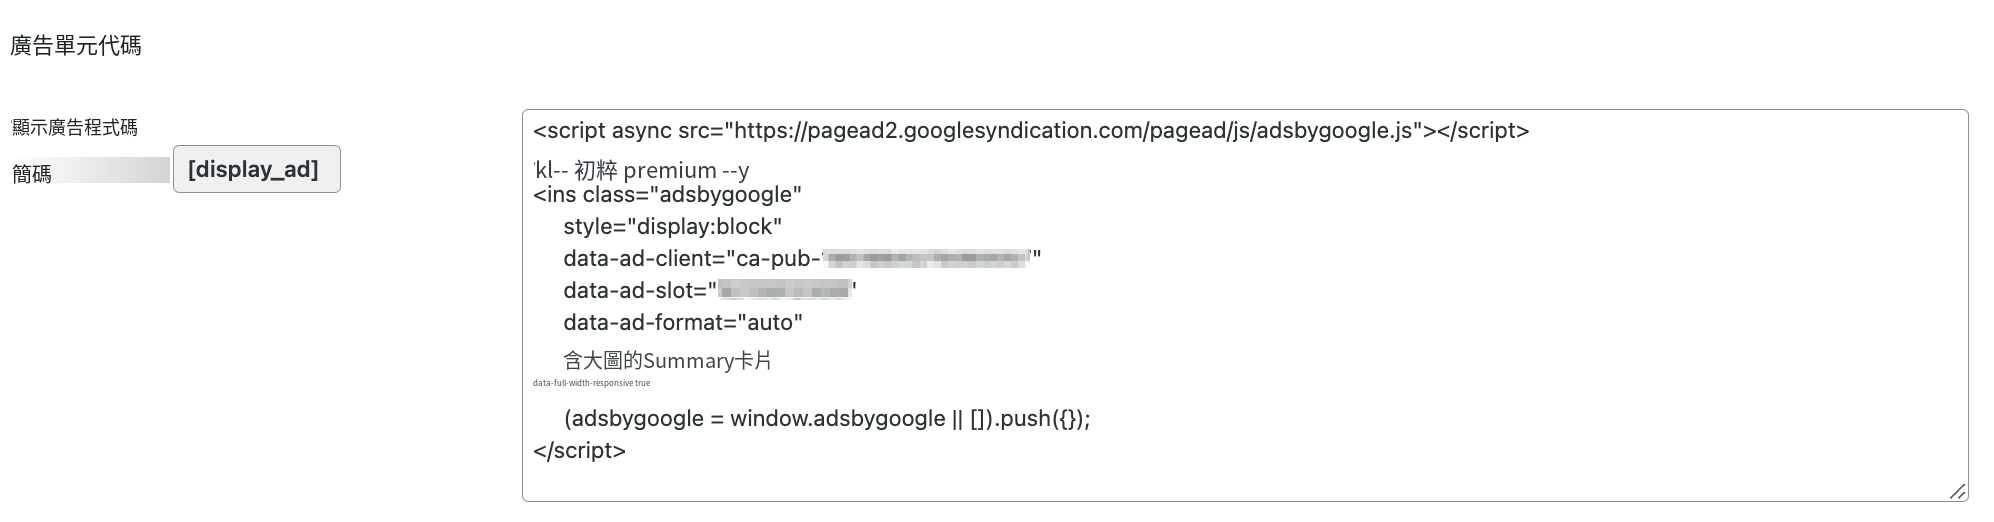Click the blurred ca-pub client ID value
Screen dimensions: 1994x522
point(927,259)
